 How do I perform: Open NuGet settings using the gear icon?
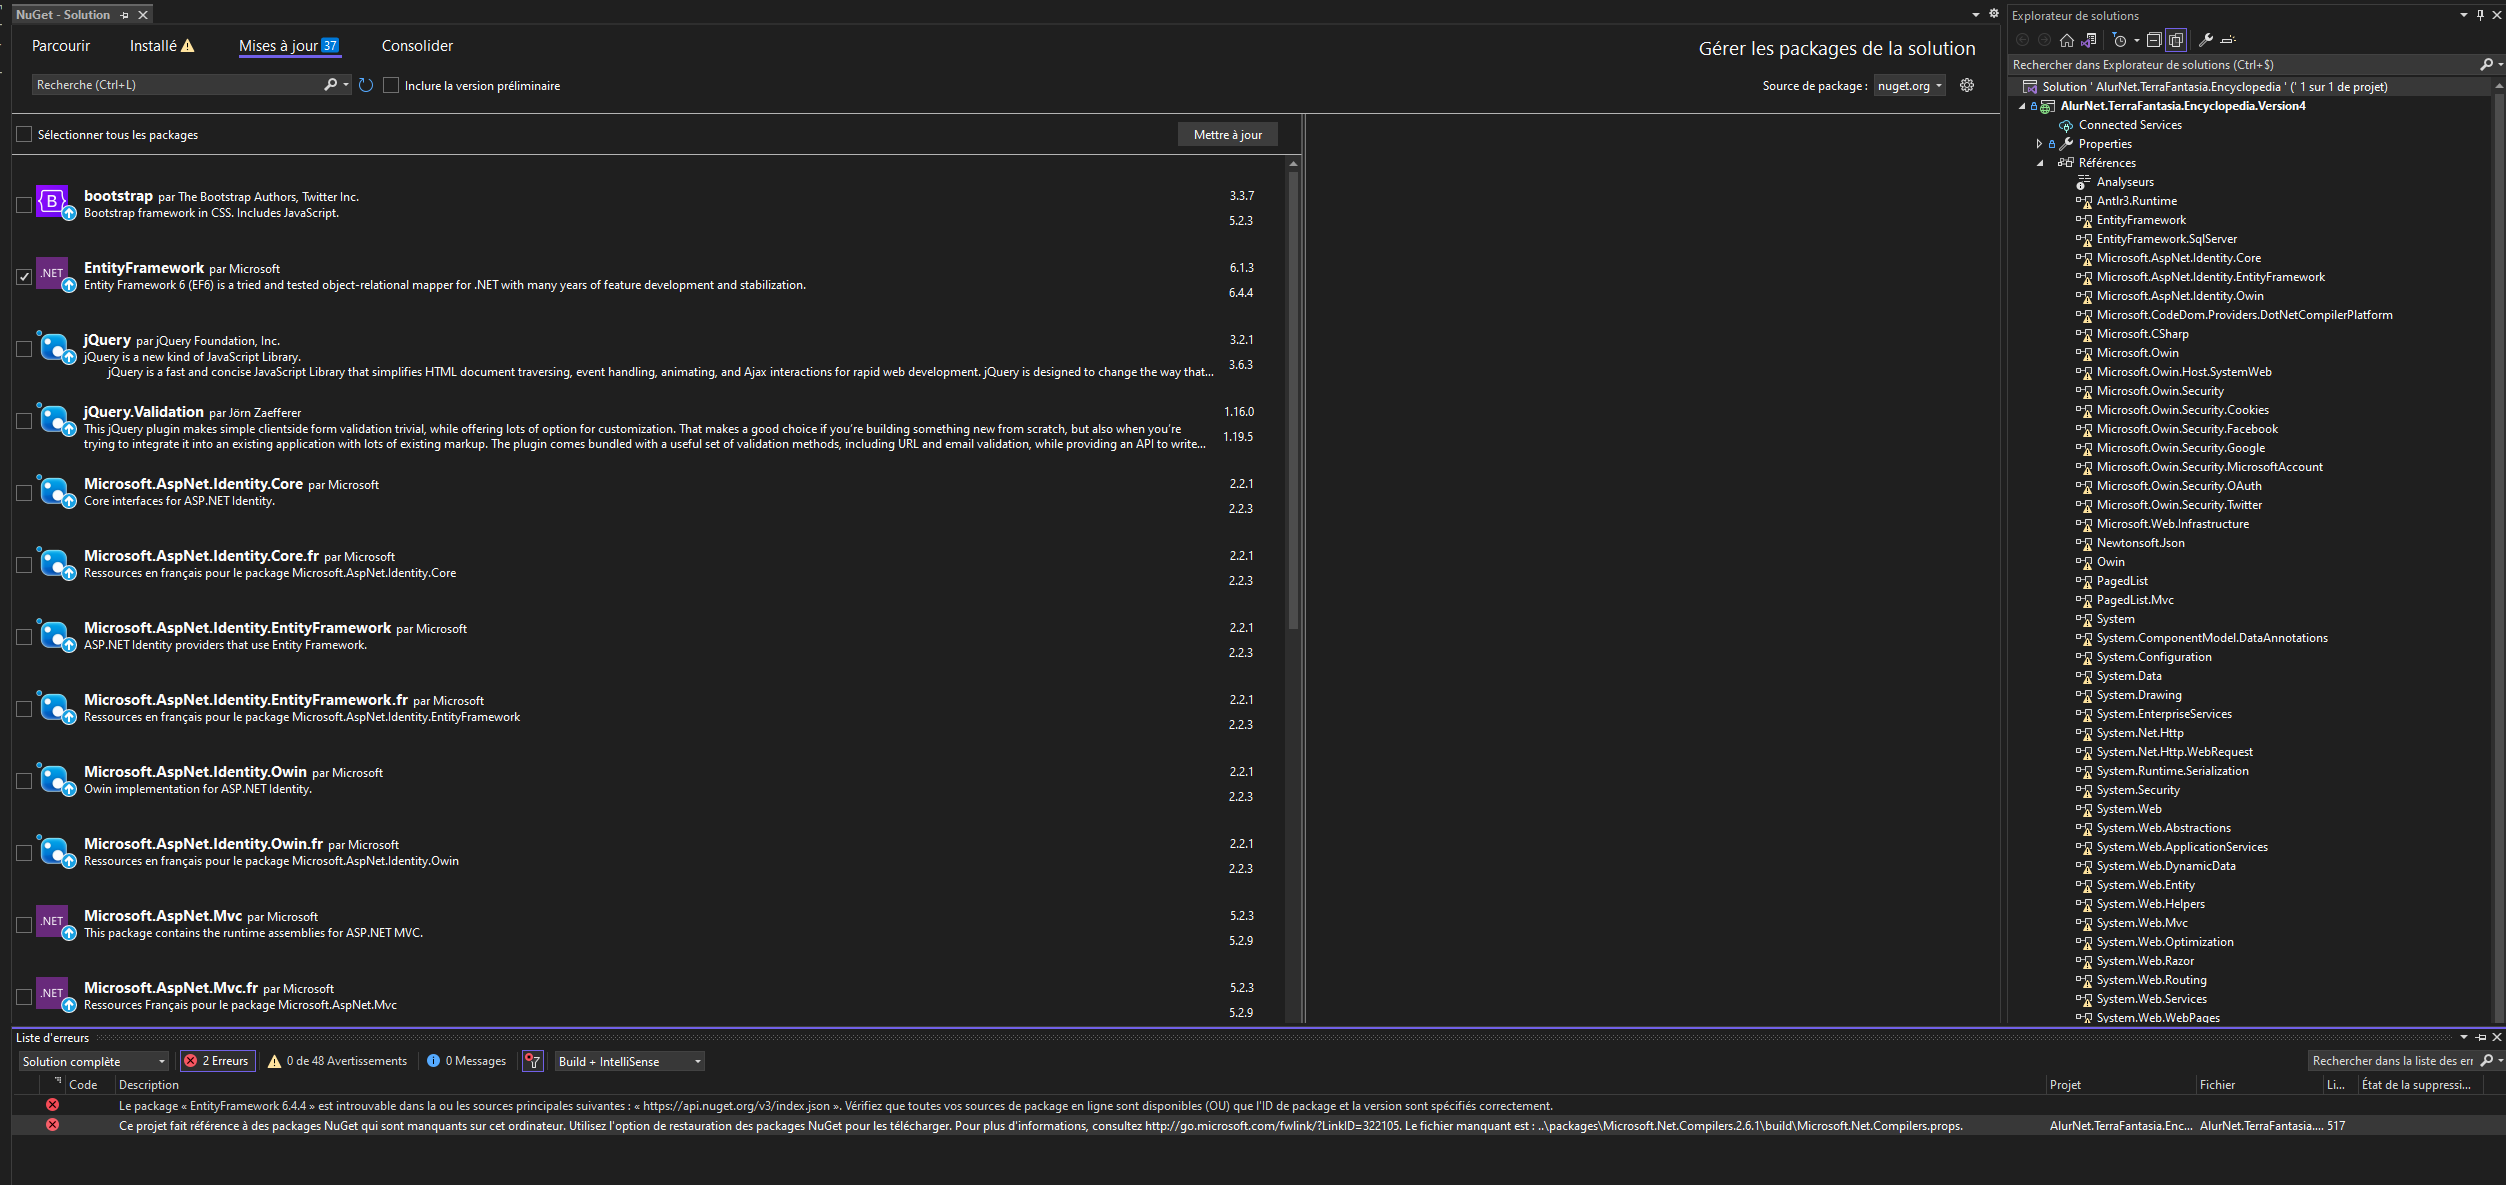click(x=1967, y=85)
